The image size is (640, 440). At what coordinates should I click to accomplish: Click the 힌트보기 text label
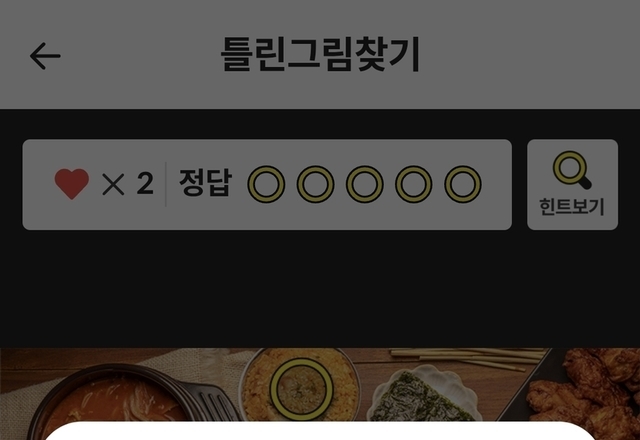tap(572, 207)
